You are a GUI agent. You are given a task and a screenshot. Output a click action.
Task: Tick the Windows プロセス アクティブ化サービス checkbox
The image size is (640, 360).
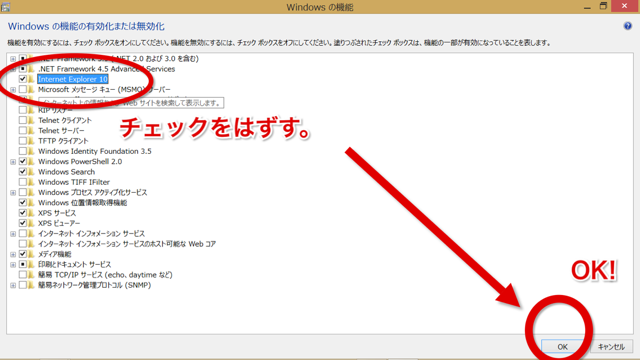[x=23, y=192]
